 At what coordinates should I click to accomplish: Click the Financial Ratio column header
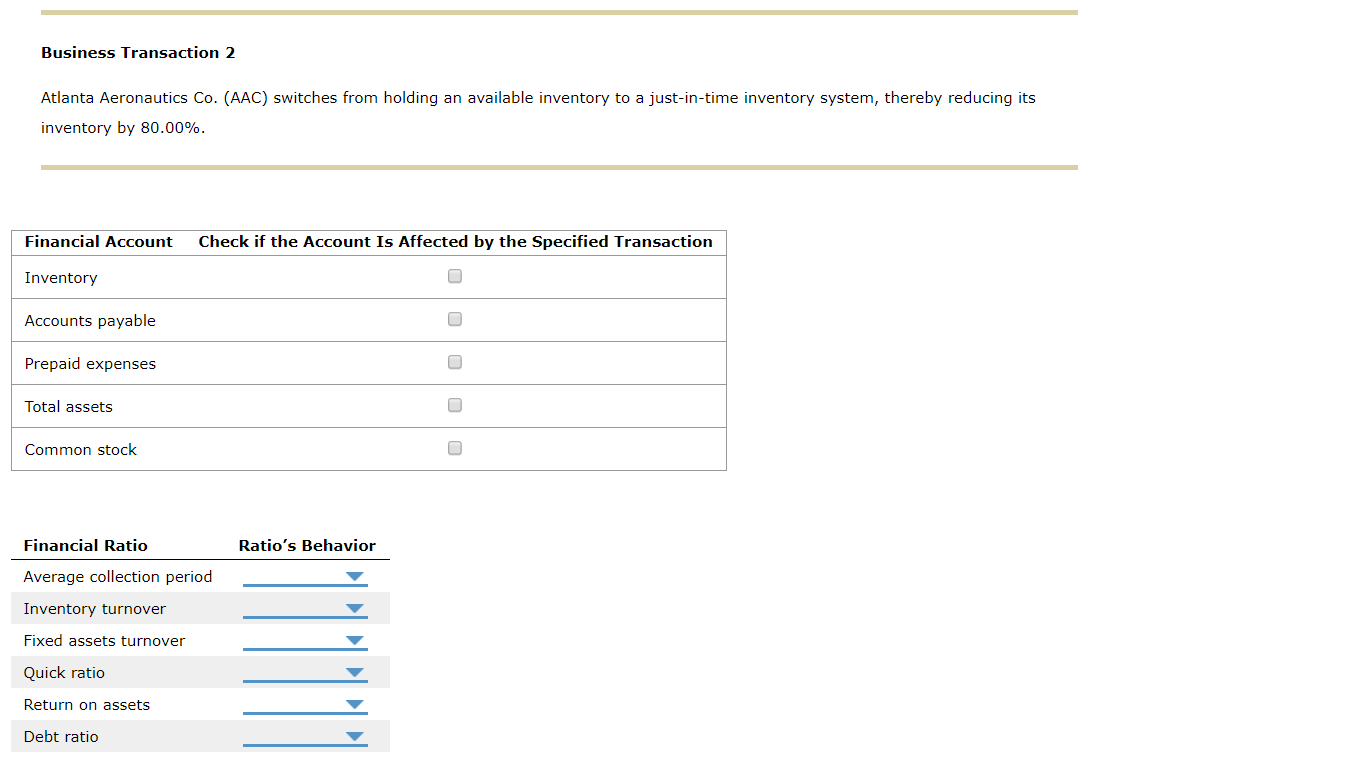(x=86, y=545)
